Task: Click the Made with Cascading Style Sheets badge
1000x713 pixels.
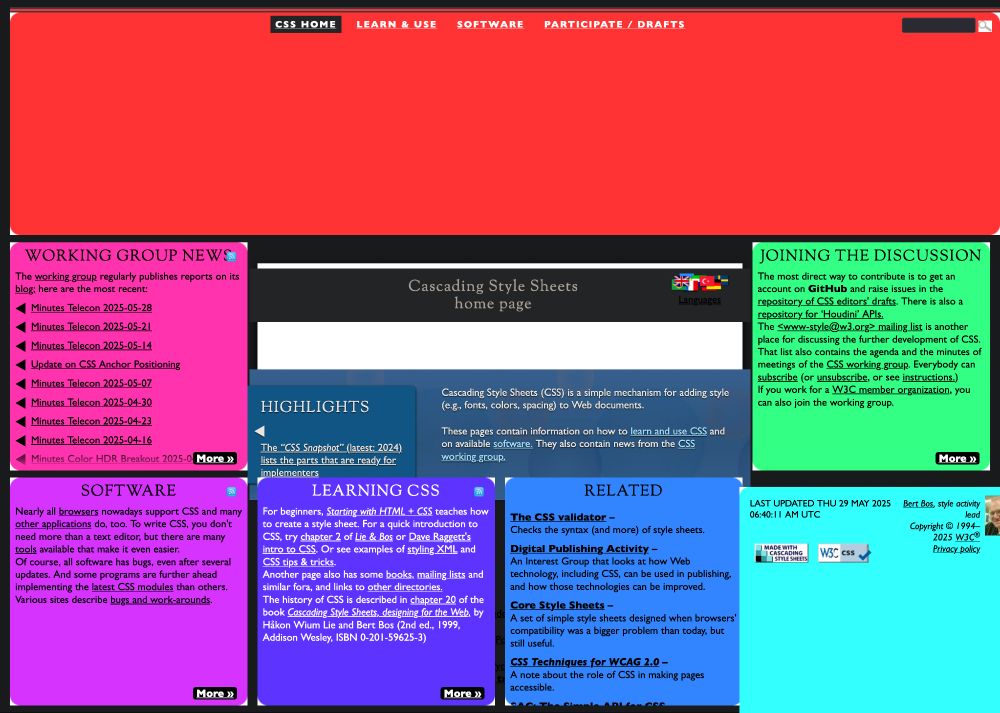Action: click(x=781, y=553)
